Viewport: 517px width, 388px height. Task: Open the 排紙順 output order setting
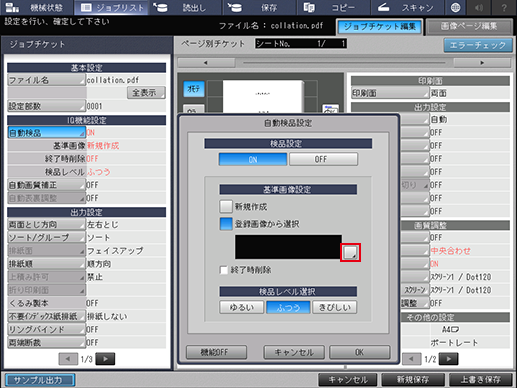coord(46,264)
